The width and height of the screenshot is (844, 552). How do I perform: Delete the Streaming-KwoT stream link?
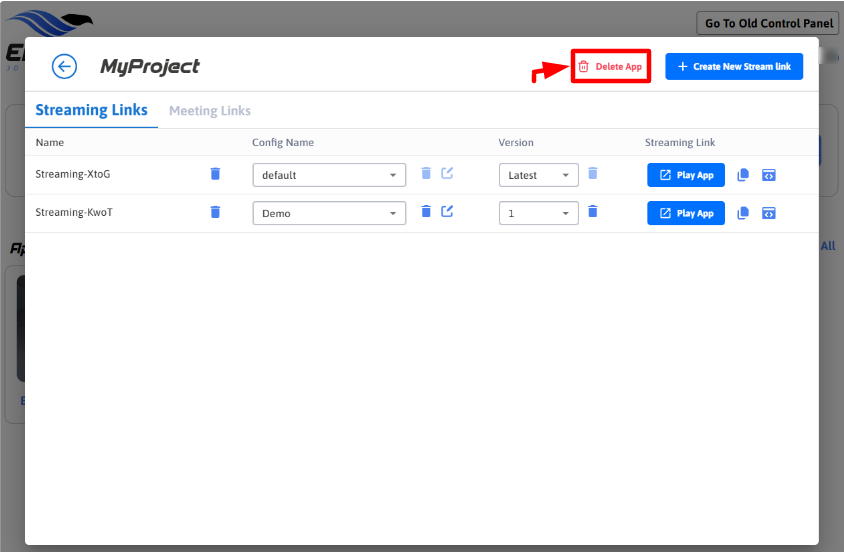tap(215, 212)
